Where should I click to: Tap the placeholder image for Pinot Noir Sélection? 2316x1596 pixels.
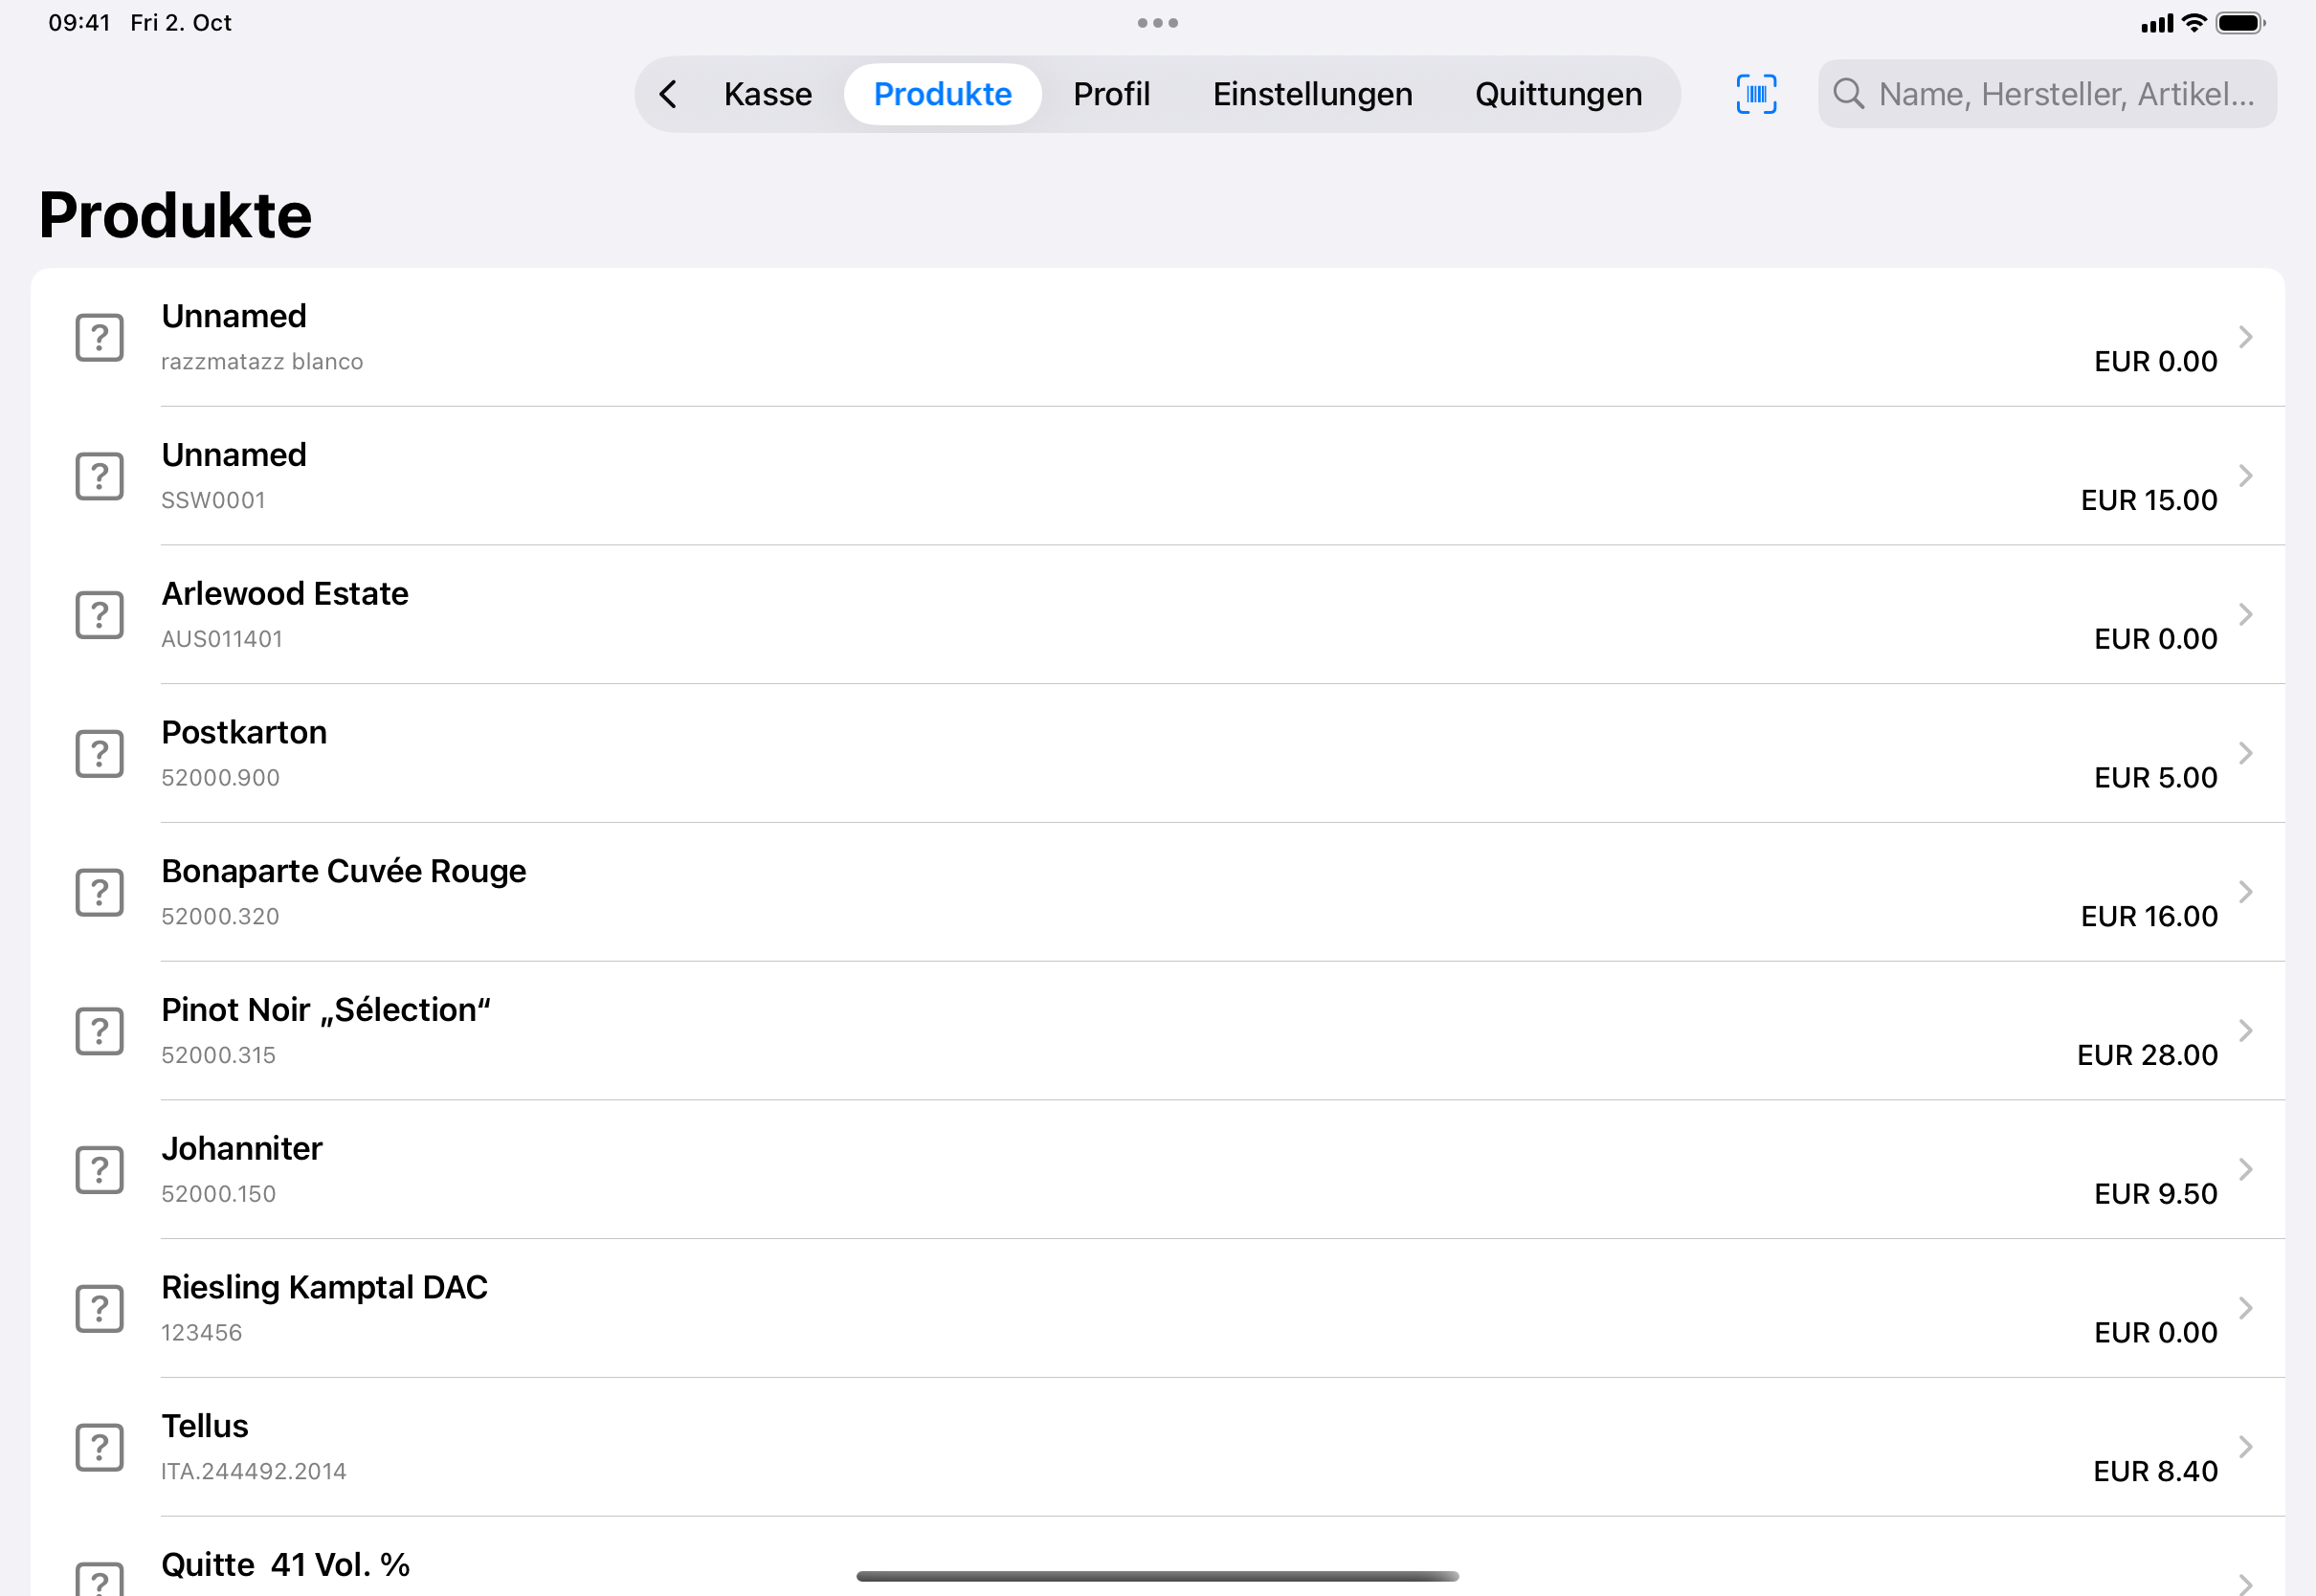point(99,1031)
